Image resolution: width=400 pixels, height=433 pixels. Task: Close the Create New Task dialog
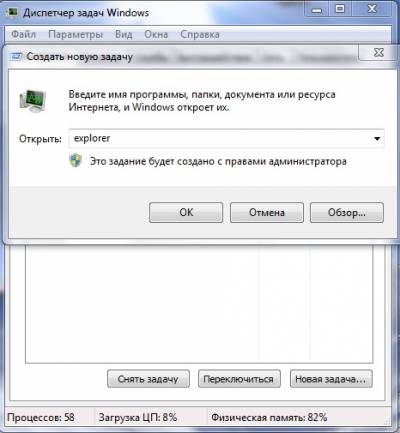tap(378, 52)
